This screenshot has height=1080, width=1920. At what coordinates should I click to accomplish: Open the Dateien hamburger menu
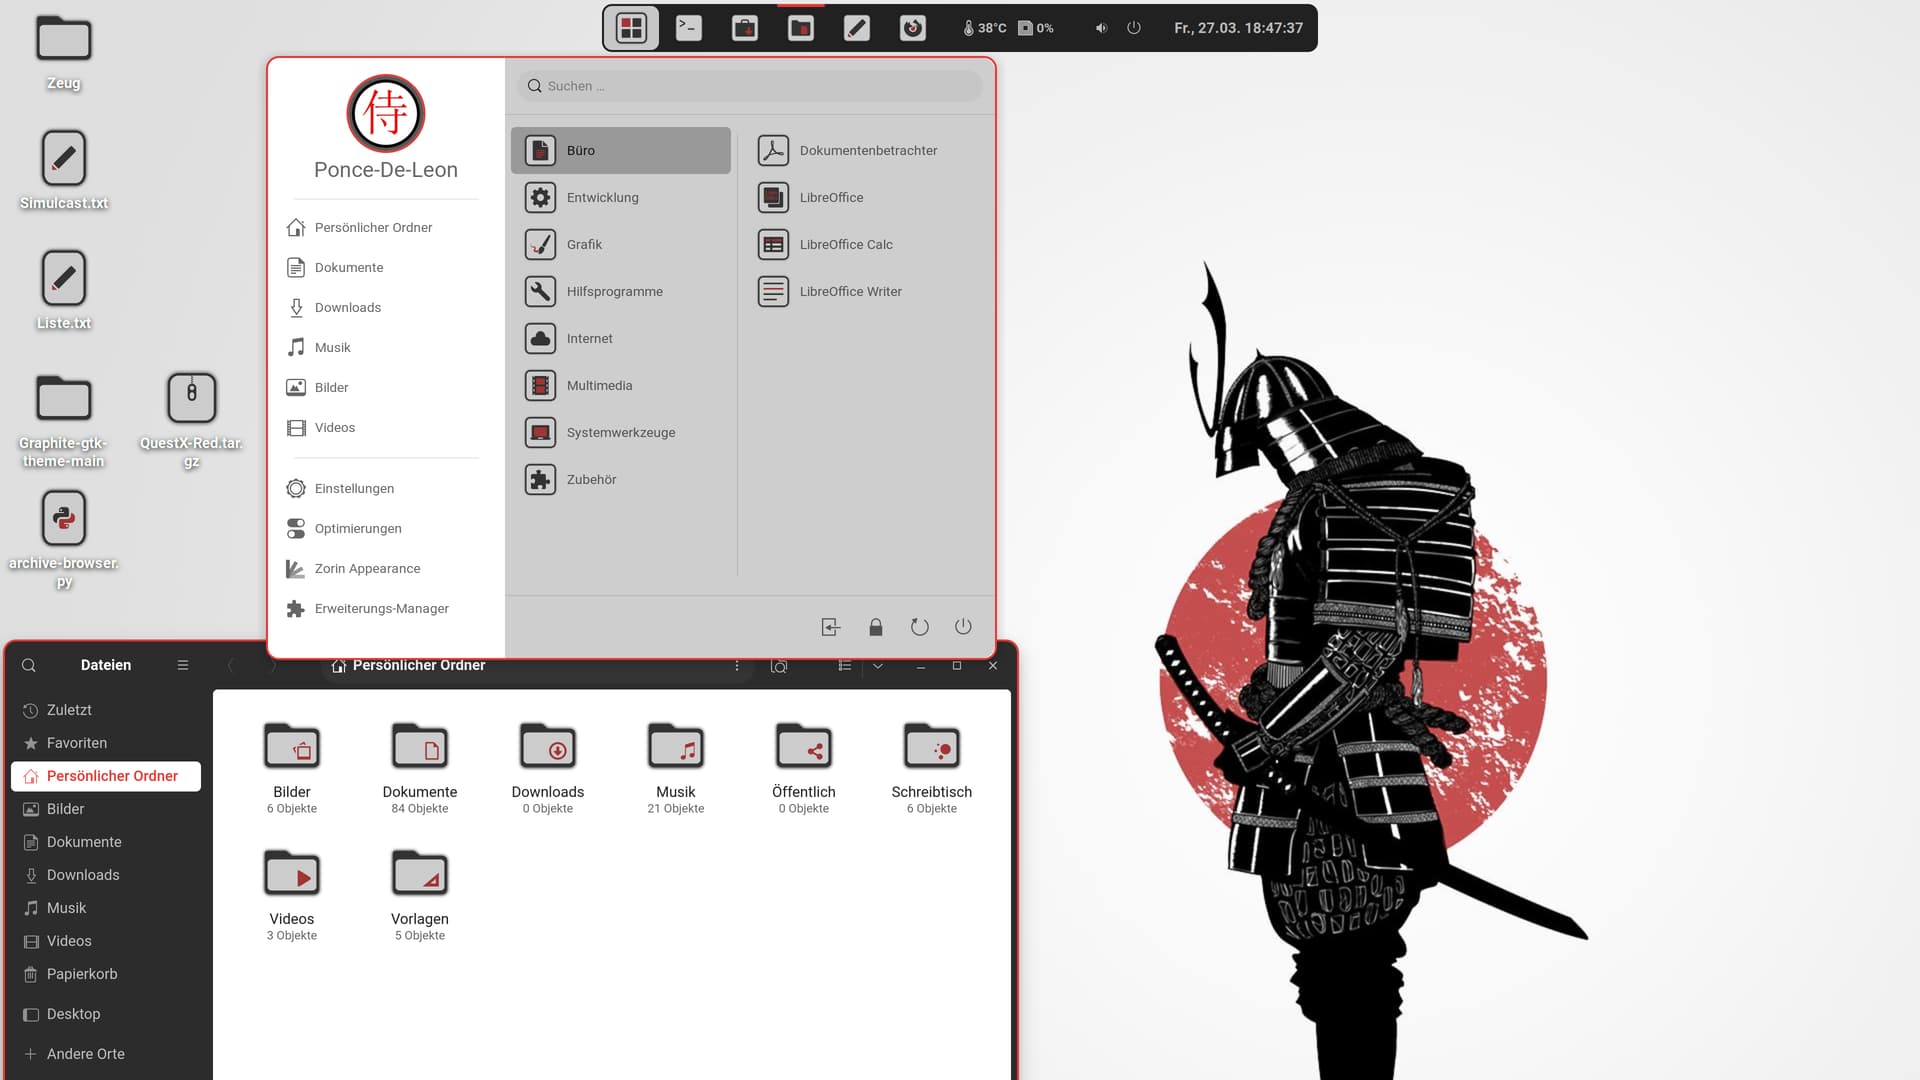[x=182, y=665]
